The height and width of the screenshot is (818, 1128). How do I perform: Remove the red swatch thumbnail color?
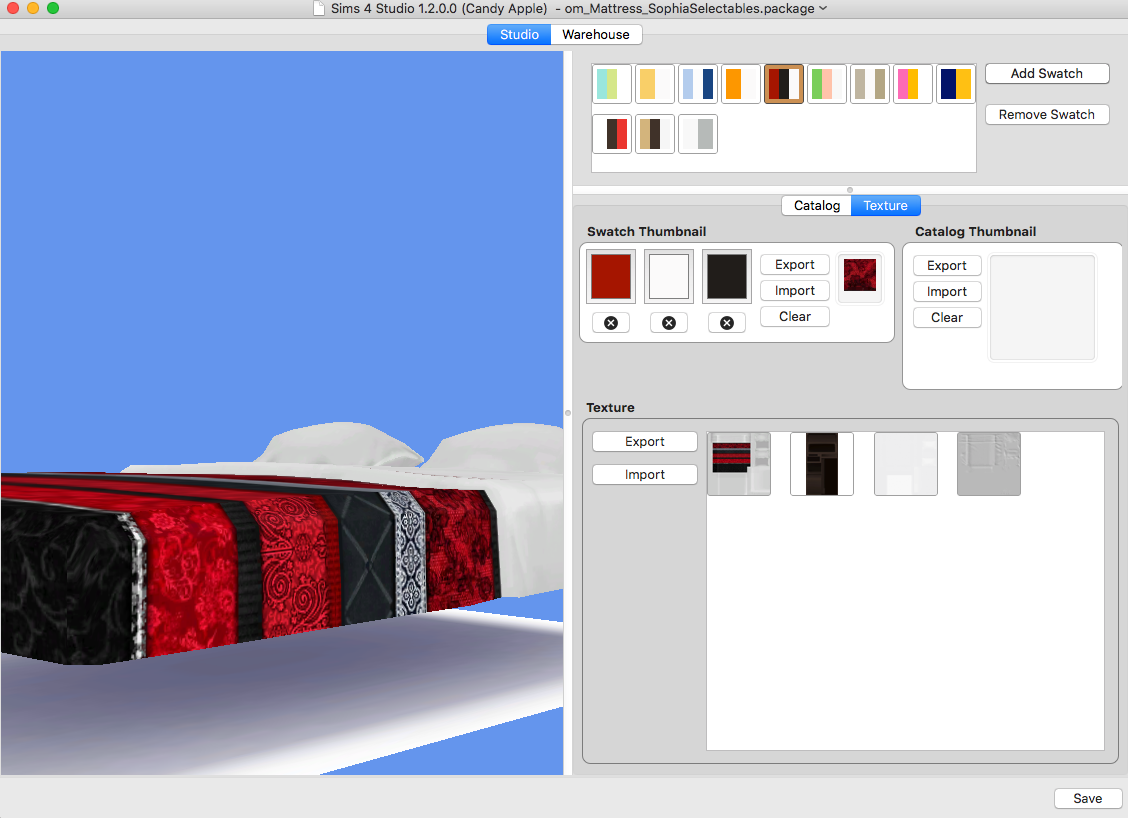point(610,323)
